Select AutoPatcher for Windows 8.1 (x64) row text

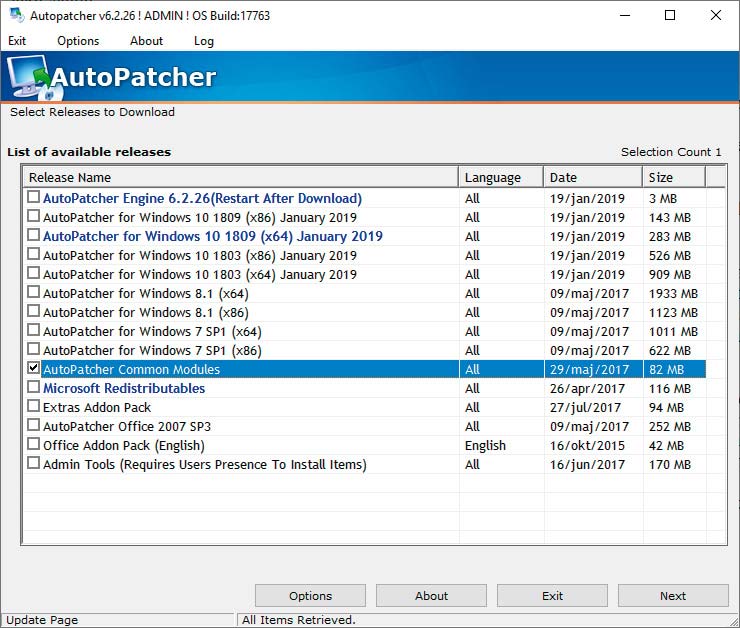coord(146,293)
